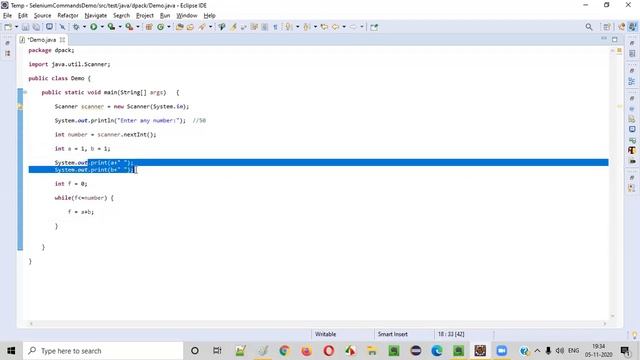Open Opera from the taskbar

coord(329,351)
